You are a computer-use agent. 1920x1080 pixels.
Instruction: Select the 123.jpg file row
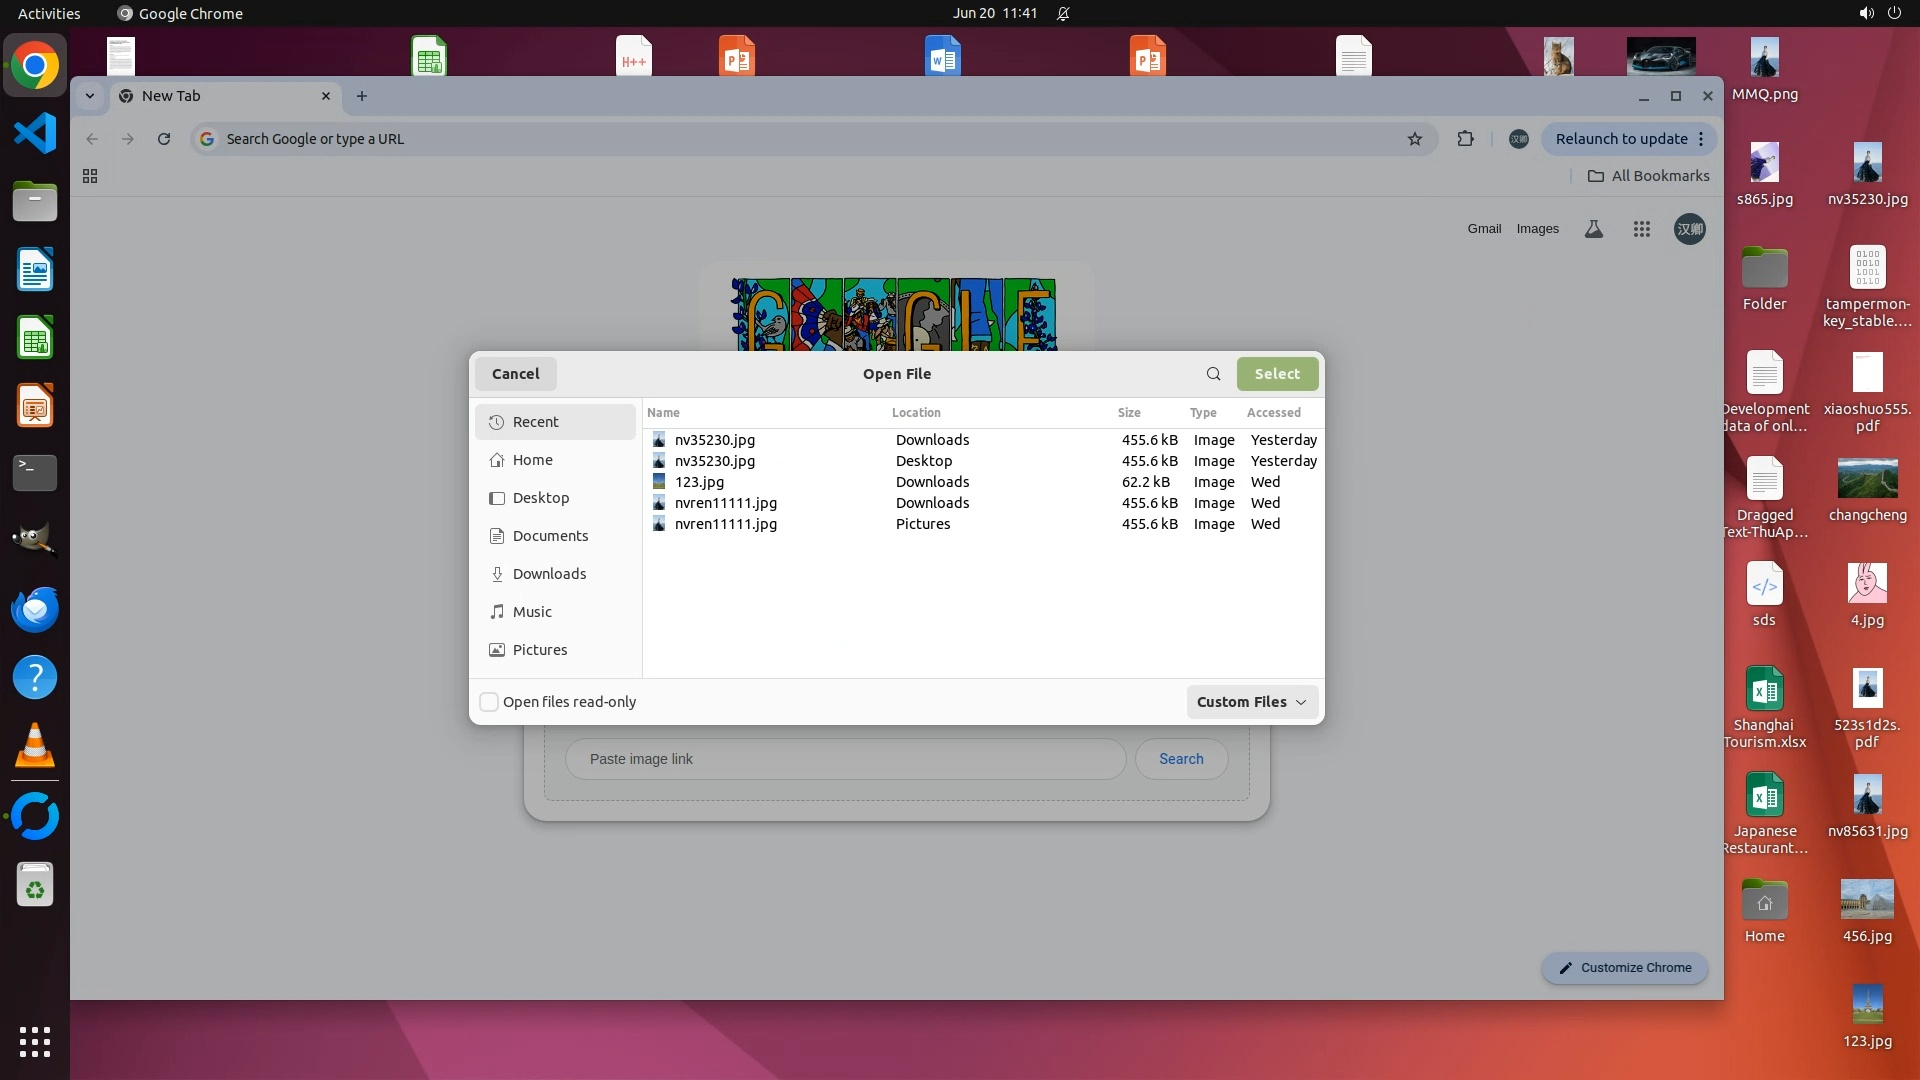pos(700,482)
